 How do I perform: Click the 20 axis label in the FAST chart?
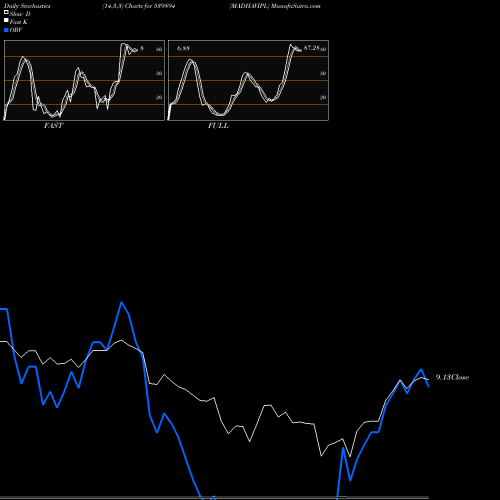(159, 97)
